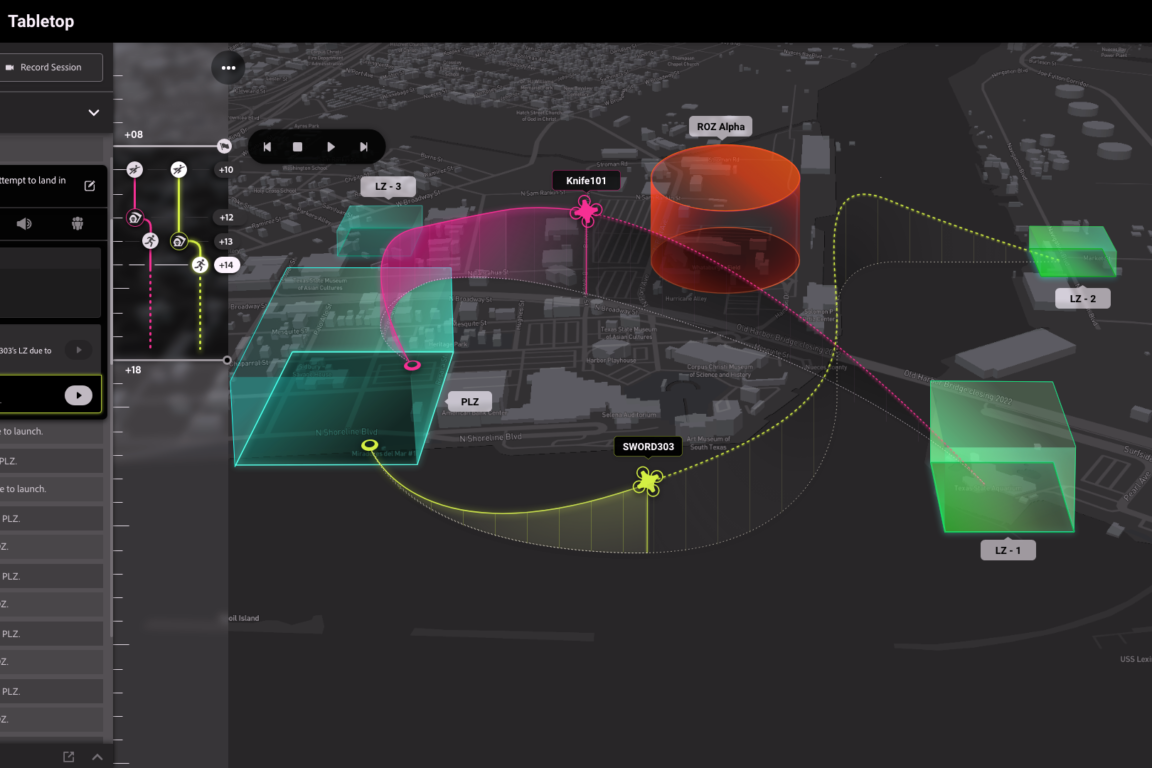
Task: Collapse the bottom panel with up chevron
Action: pyautogui.click(x=97, y=757)
